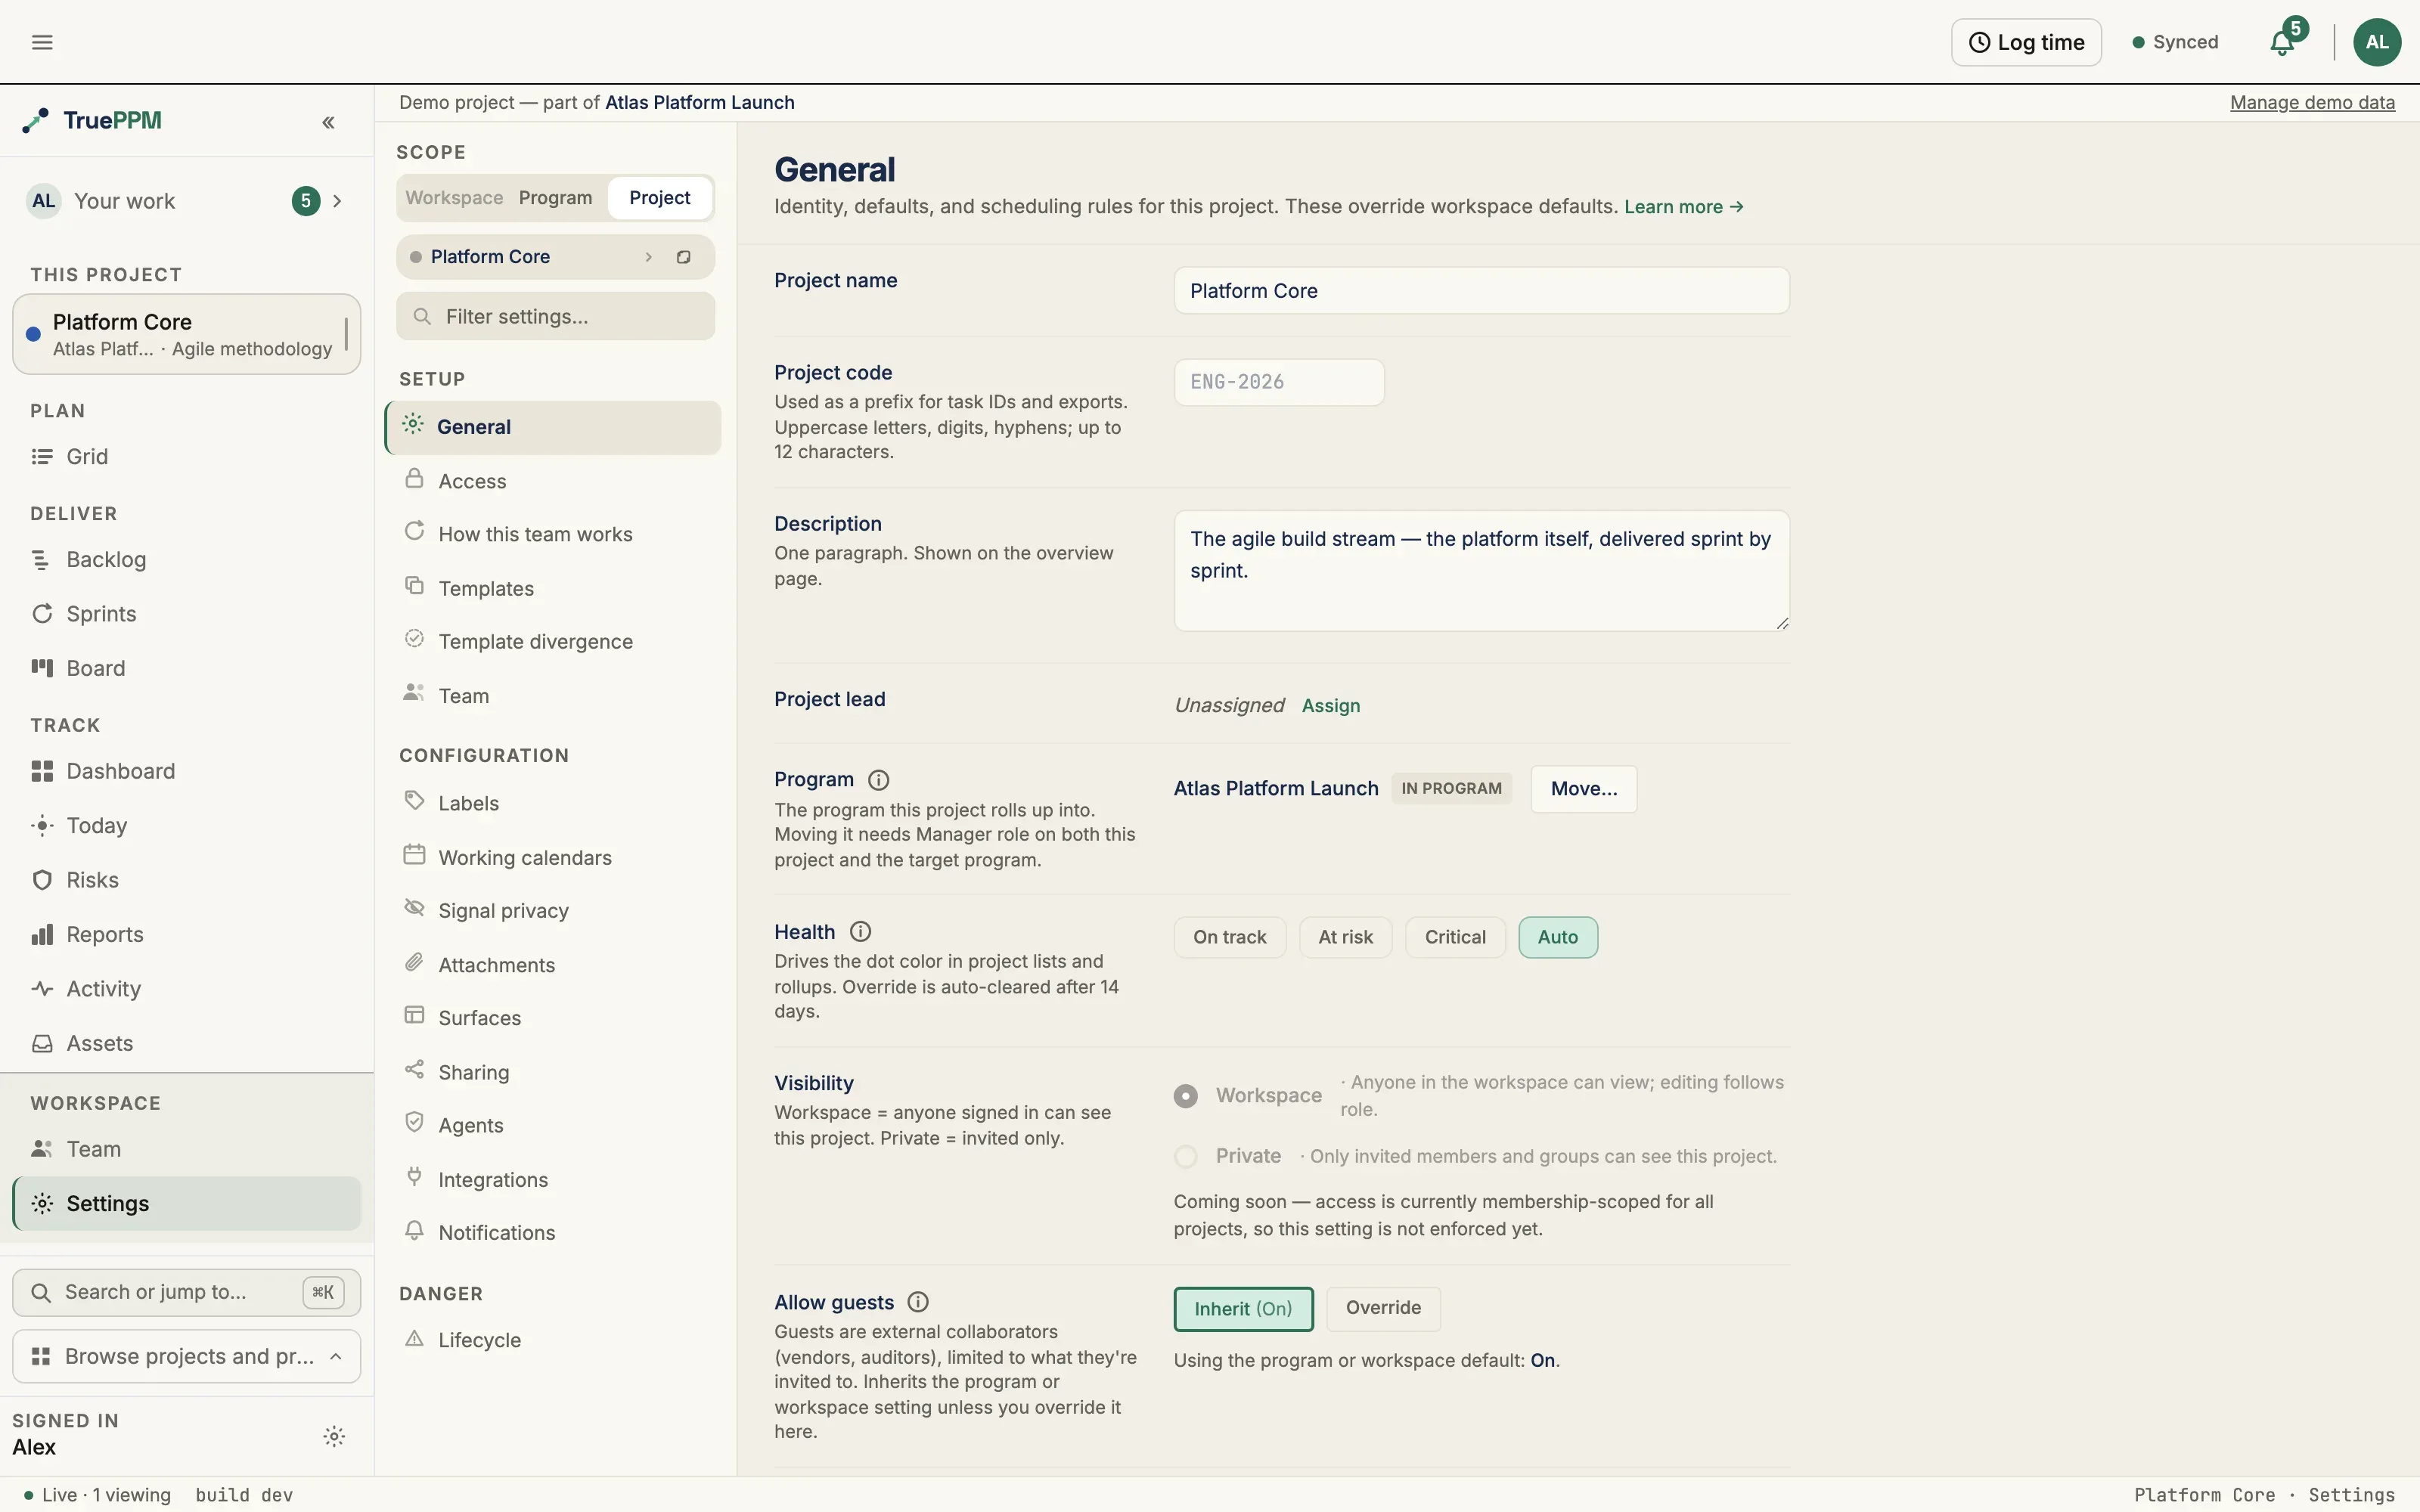Screen dimensions: 2420x1512
Task: Open Risks shield item in sidebar
Action: [x=186, y=880]
